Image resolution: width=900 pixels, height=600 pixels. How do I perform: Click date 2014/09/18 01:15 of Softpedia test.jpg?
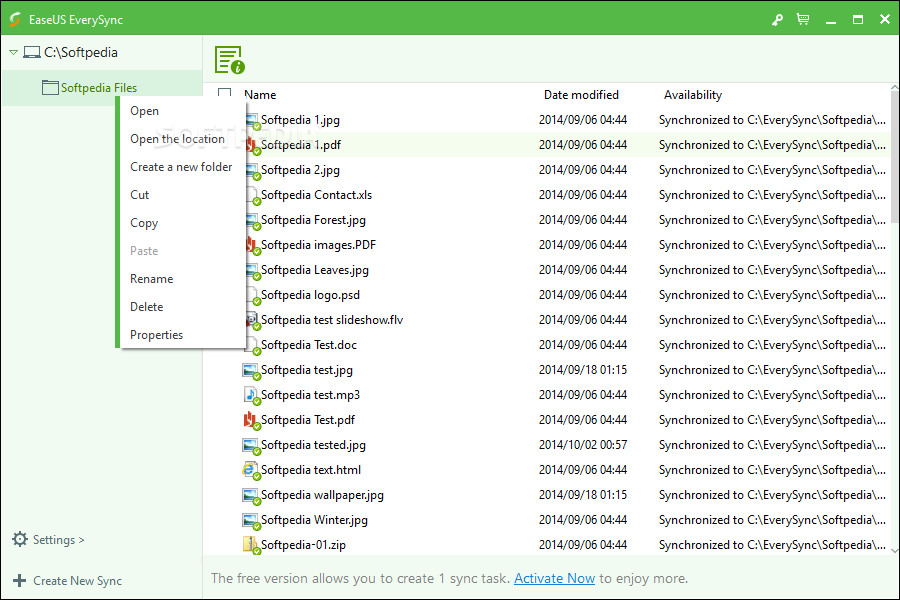[583, 370]
